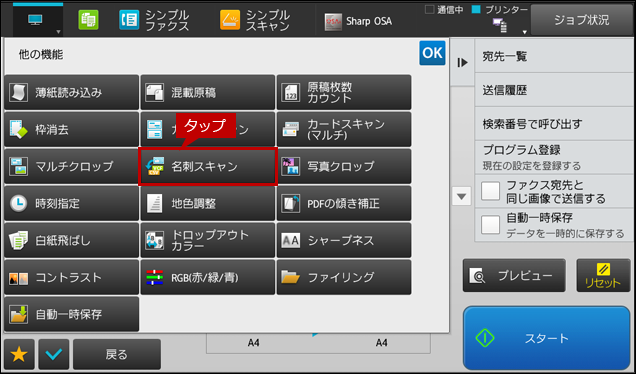Confirm settings with the blue OK button
The image size is (636, 374).
(x=432, y=53)
